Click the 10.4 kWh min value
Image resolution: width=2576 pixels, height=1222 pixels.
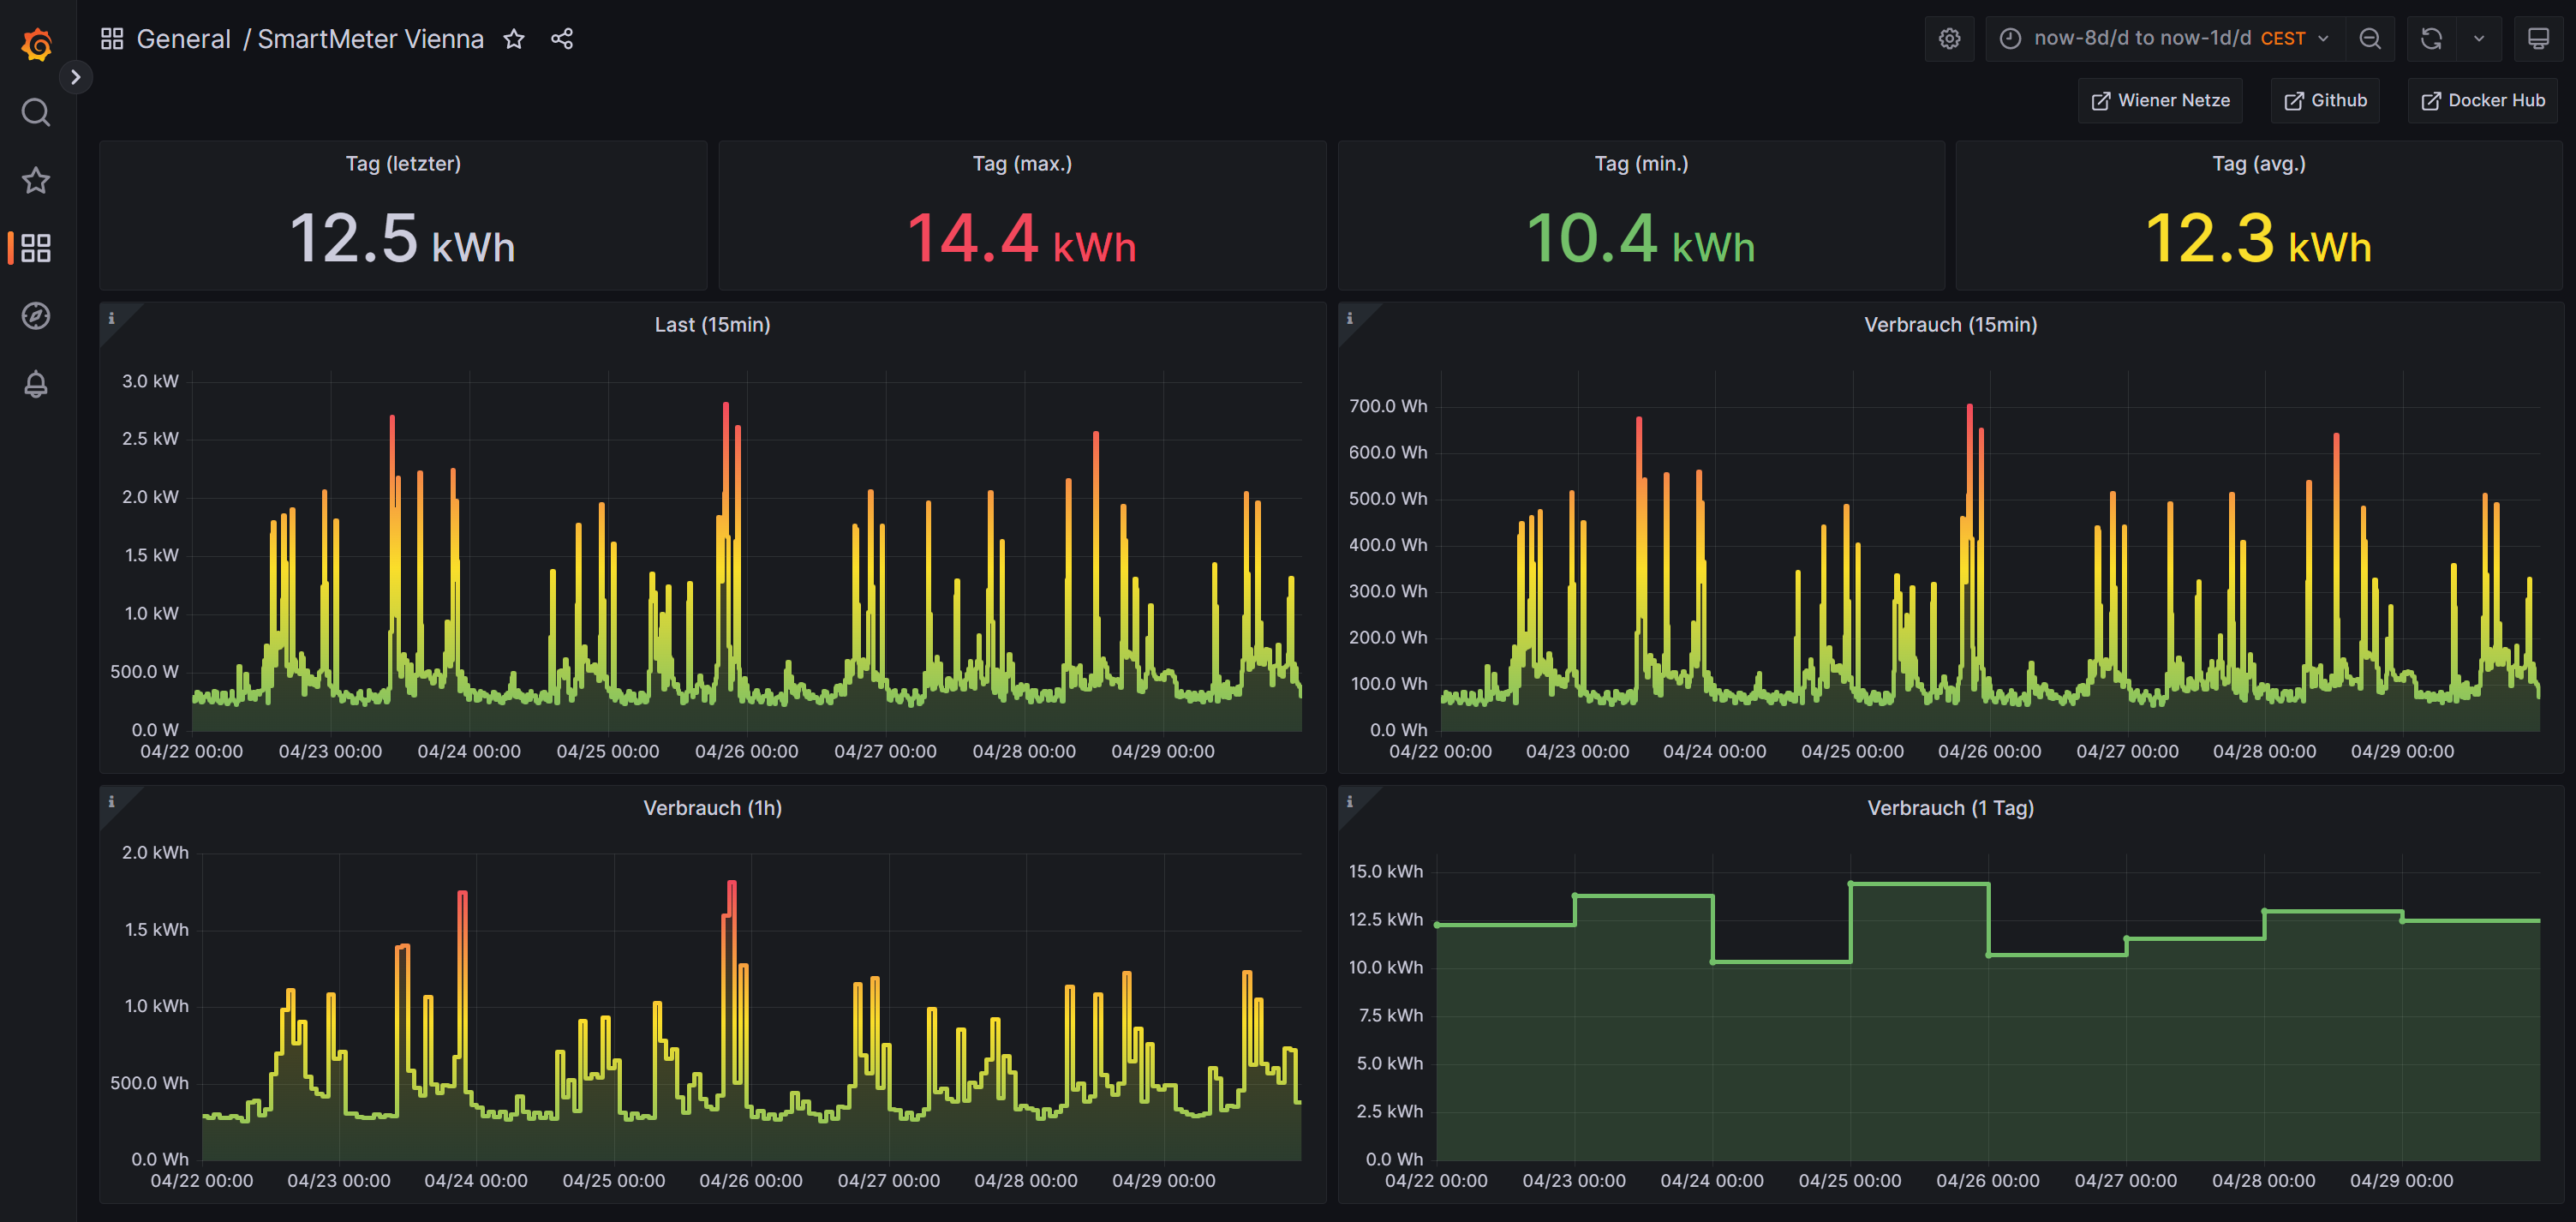pos(1641,239)
